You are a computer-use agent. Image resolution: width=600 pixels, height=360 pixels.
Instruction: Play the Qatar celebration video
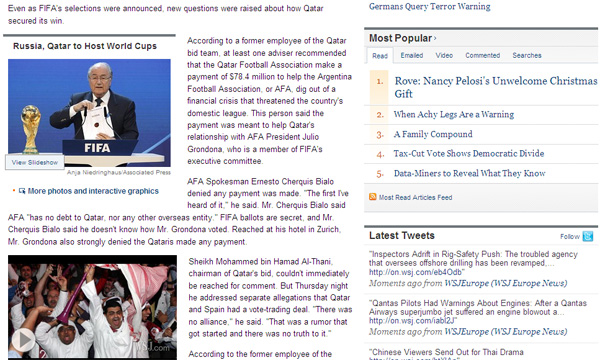[x=22, y=339]
